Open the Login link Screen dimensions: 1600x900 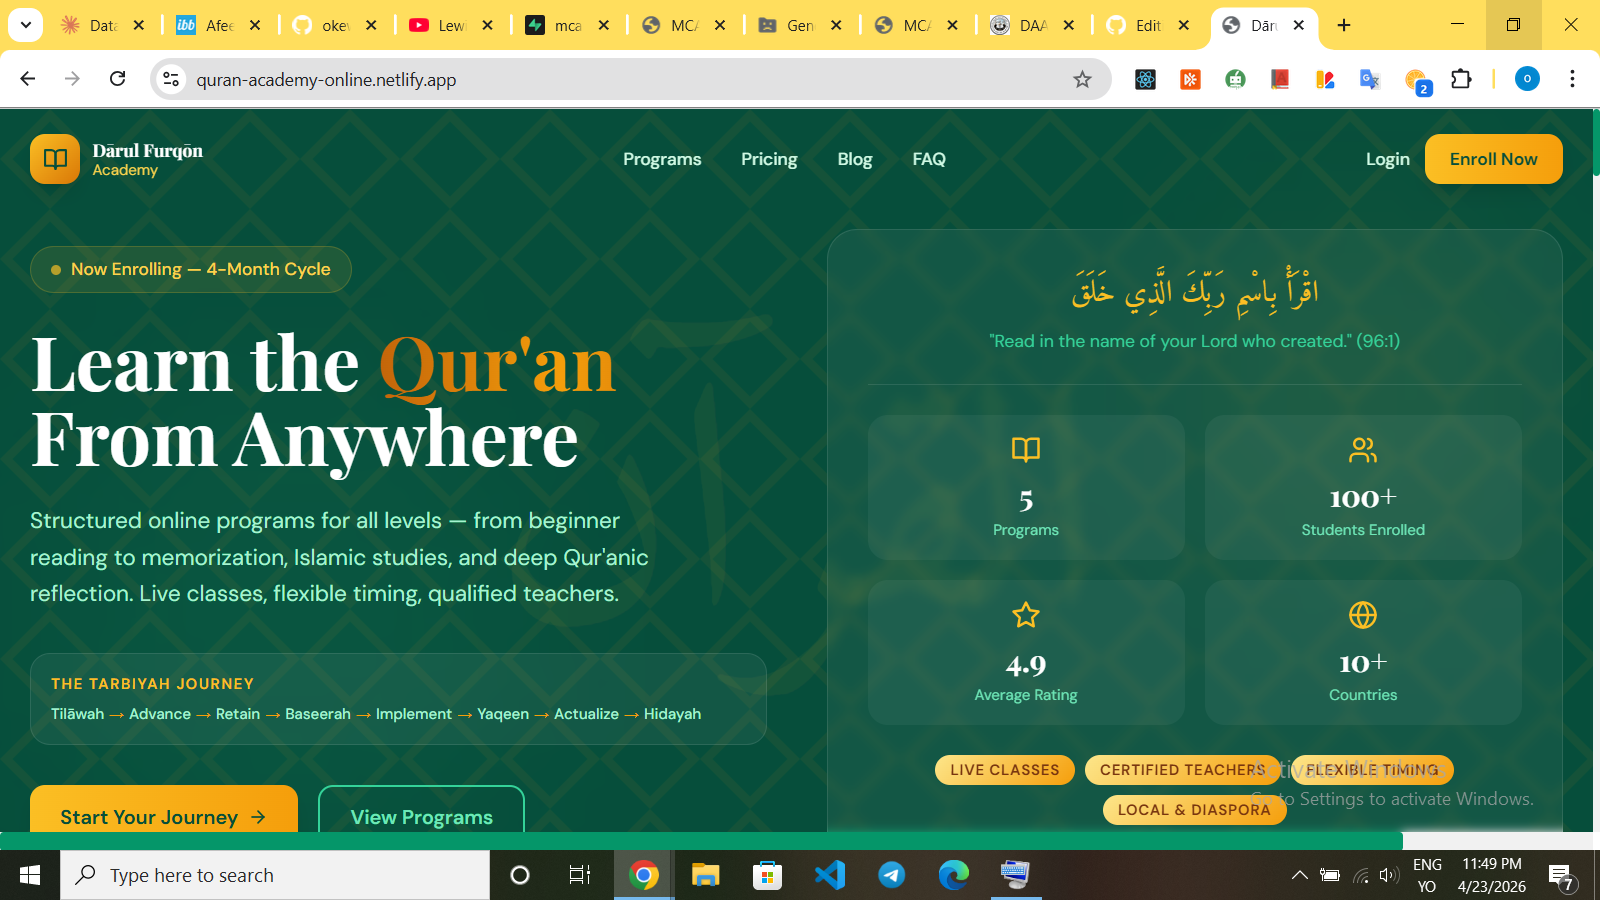[x=1388, y=159]
